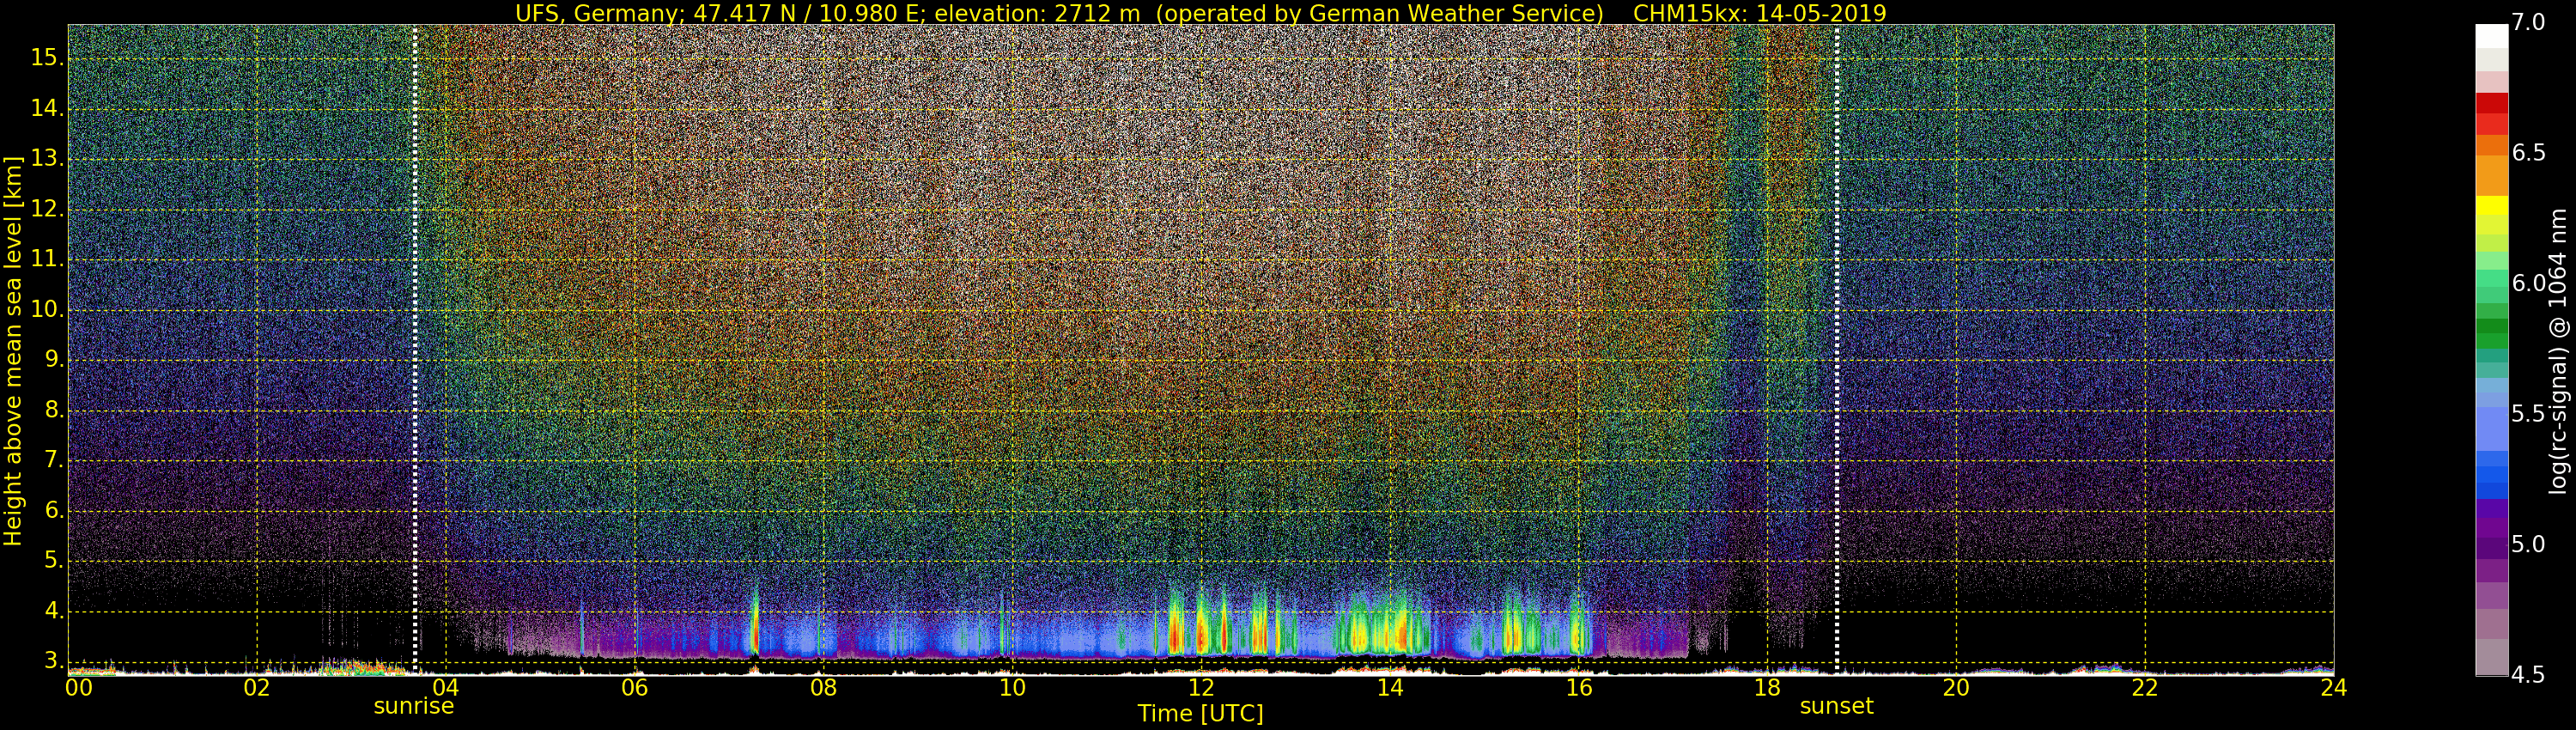Click the '22' time tick label
The height and width of the screenshot is (730, 2576).
(2145, 688)
